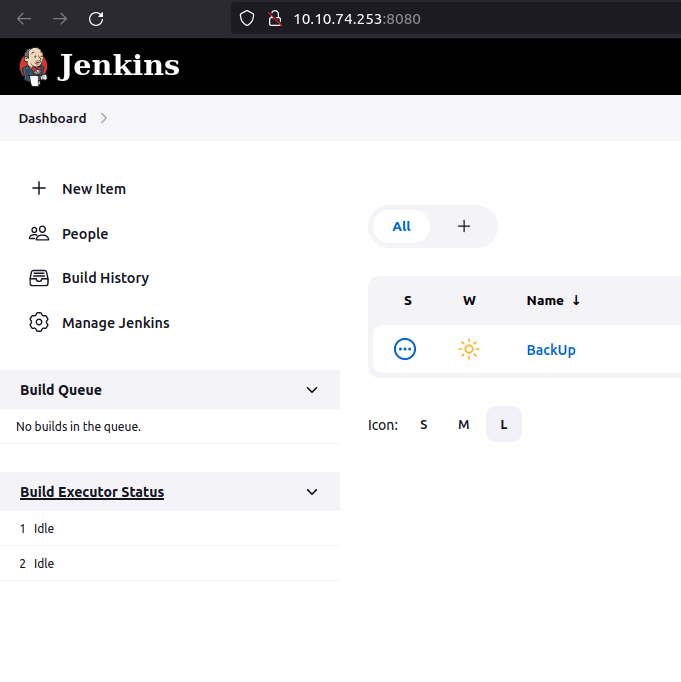The width and height of the screenshot is (681, 682).
Task: Add a new view with plus tab
Action: [x=464, y=226]
